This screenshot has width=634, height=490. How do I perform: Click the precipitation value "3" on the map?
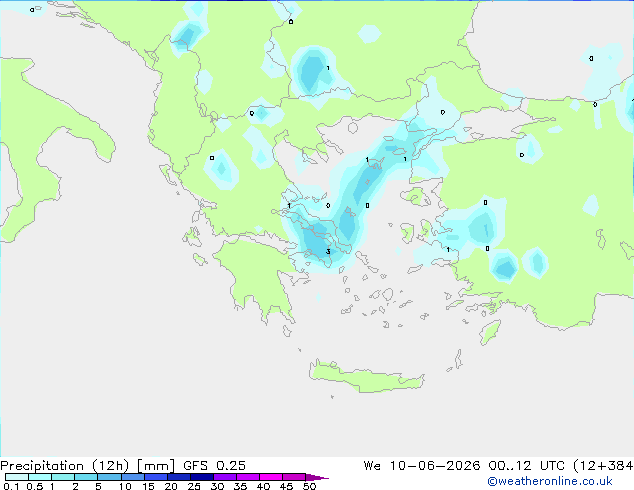[328, 251]
